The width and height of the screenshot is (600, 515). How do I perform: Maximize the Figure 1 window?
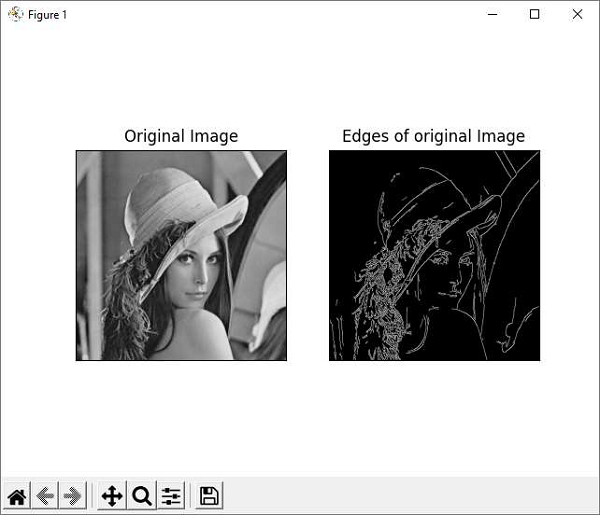click(x=534, y=14)
